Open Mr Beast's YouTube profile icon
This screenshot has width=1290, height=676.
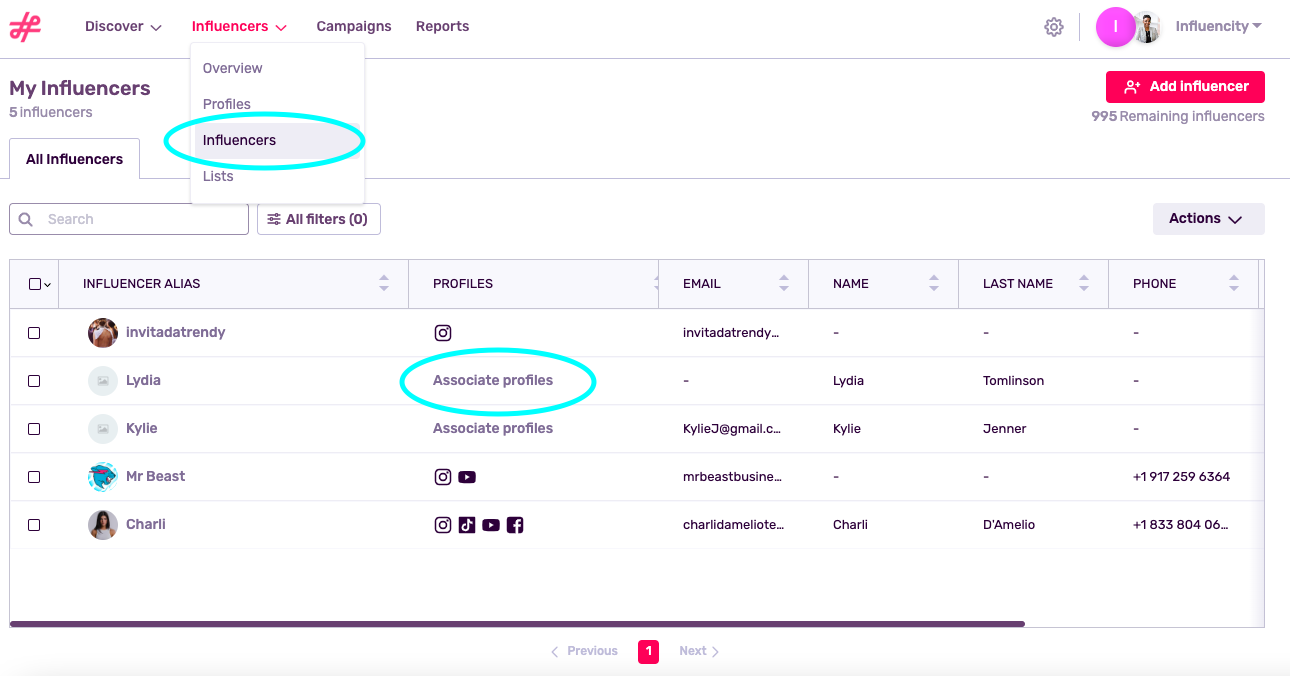467,476
